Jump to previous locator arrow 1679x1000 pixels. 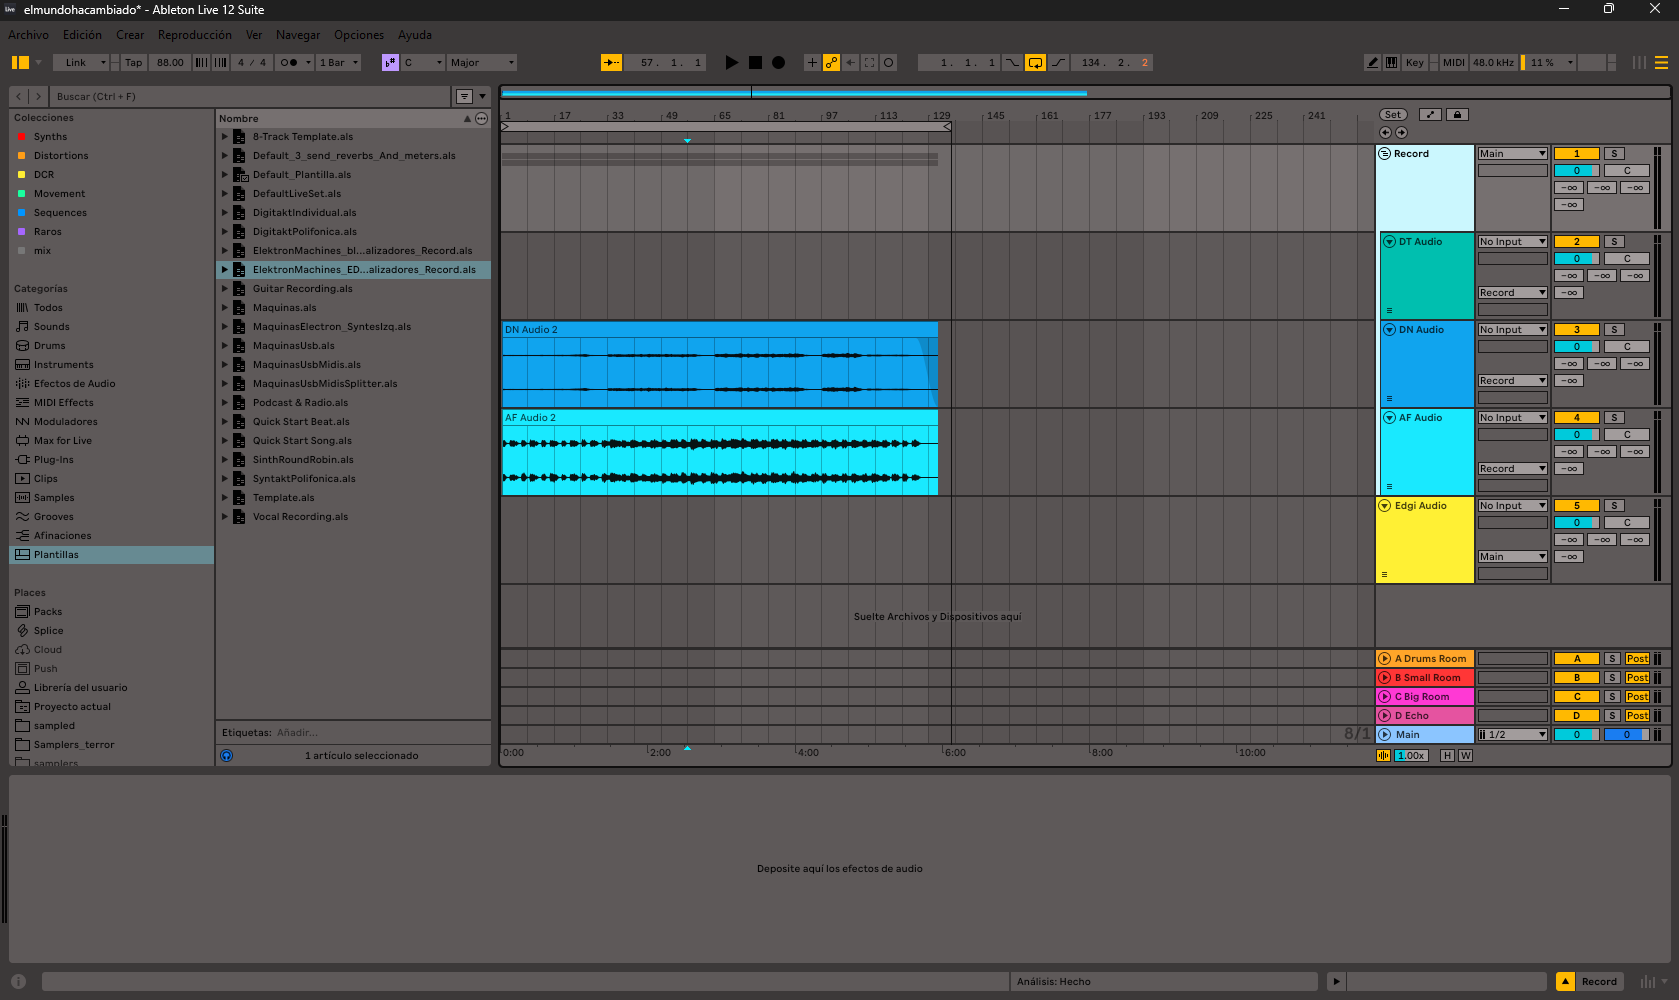[x=1385, y=132]
